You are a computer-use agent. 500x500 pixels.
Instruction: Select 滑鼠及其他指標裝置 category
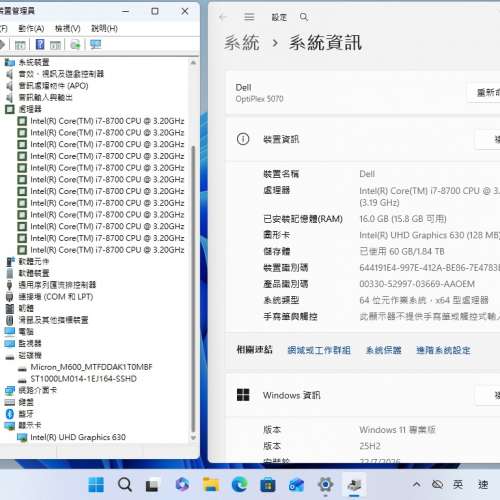53,320
